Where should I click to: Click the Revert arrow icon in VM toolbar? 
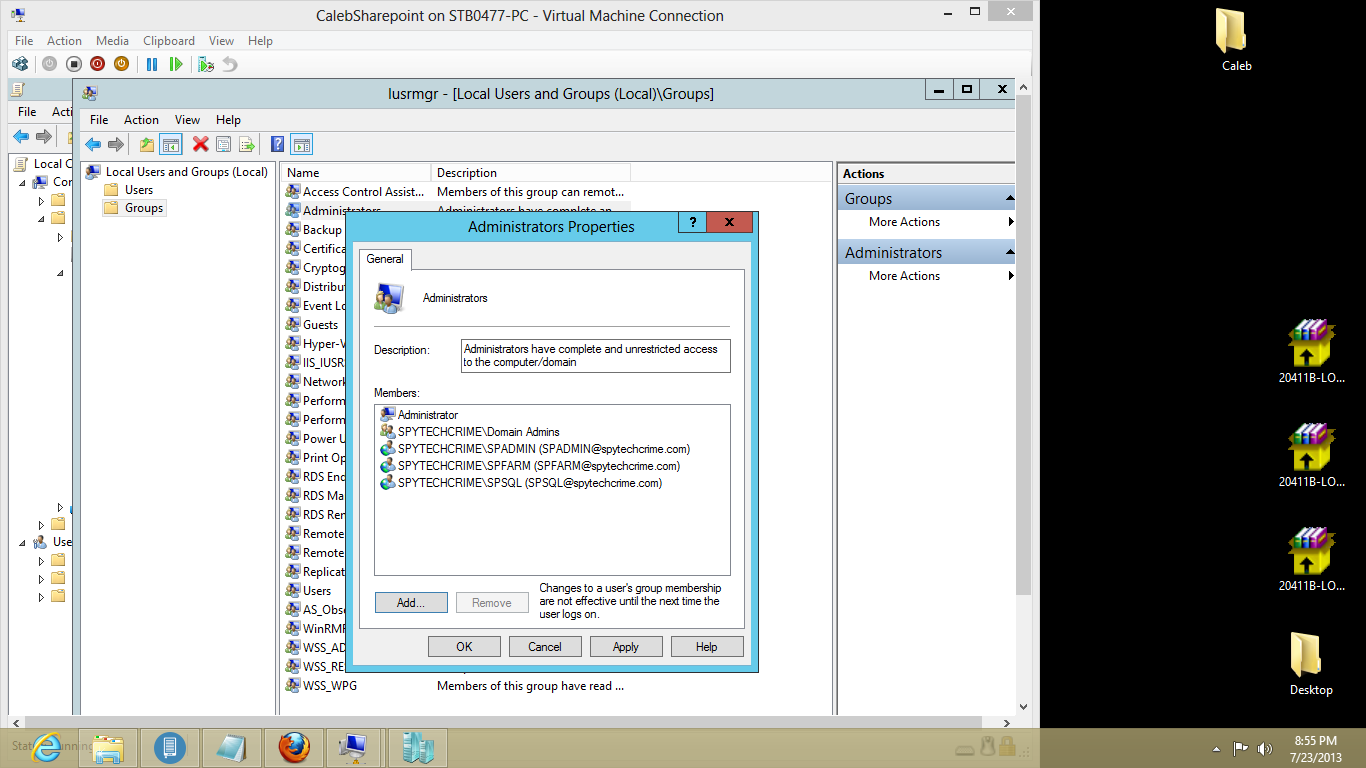[x=230, y=64]
